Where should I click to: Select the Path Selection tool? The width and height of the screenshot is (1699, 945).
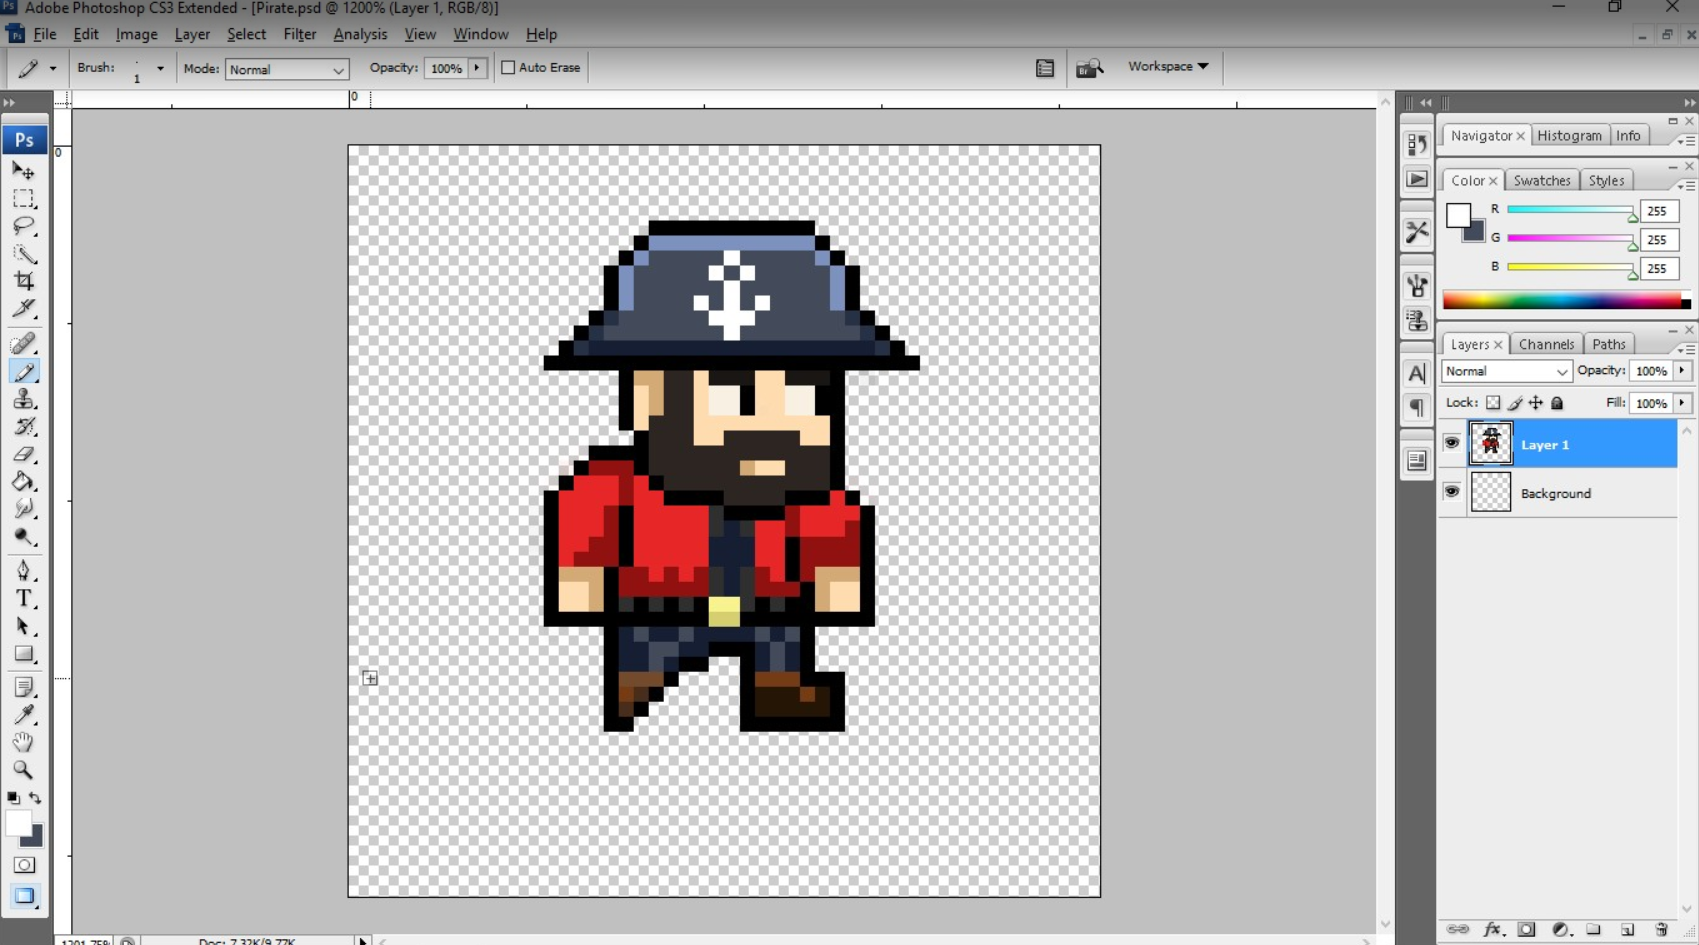coord(24,627)
